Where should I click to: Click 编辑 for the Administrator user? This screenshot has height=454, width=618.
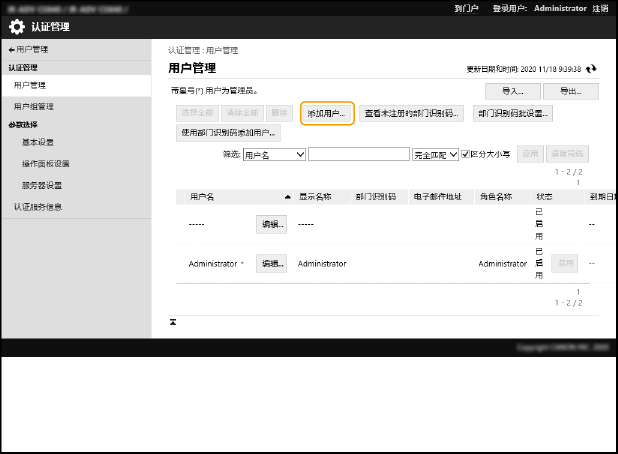[x=272, y=263]
